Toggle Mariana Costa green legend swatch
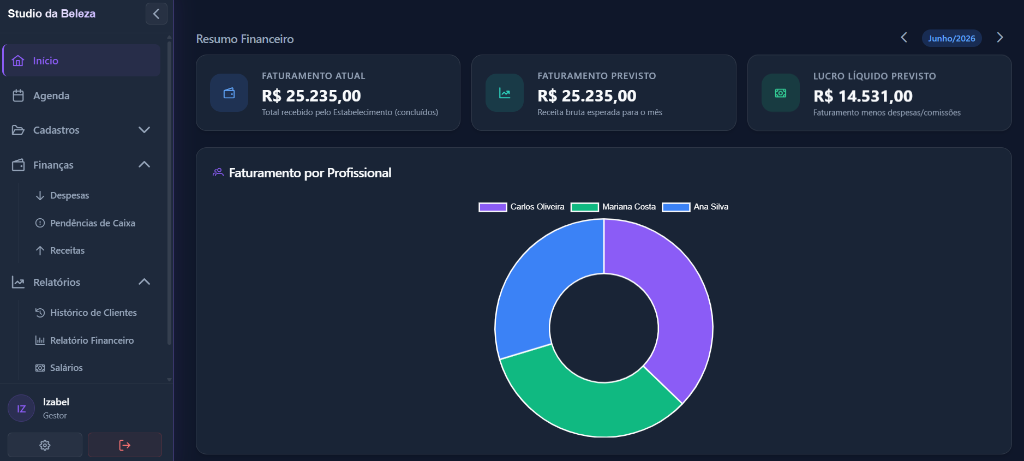The width and height of the screenshot is (1024, 461). 584,207
